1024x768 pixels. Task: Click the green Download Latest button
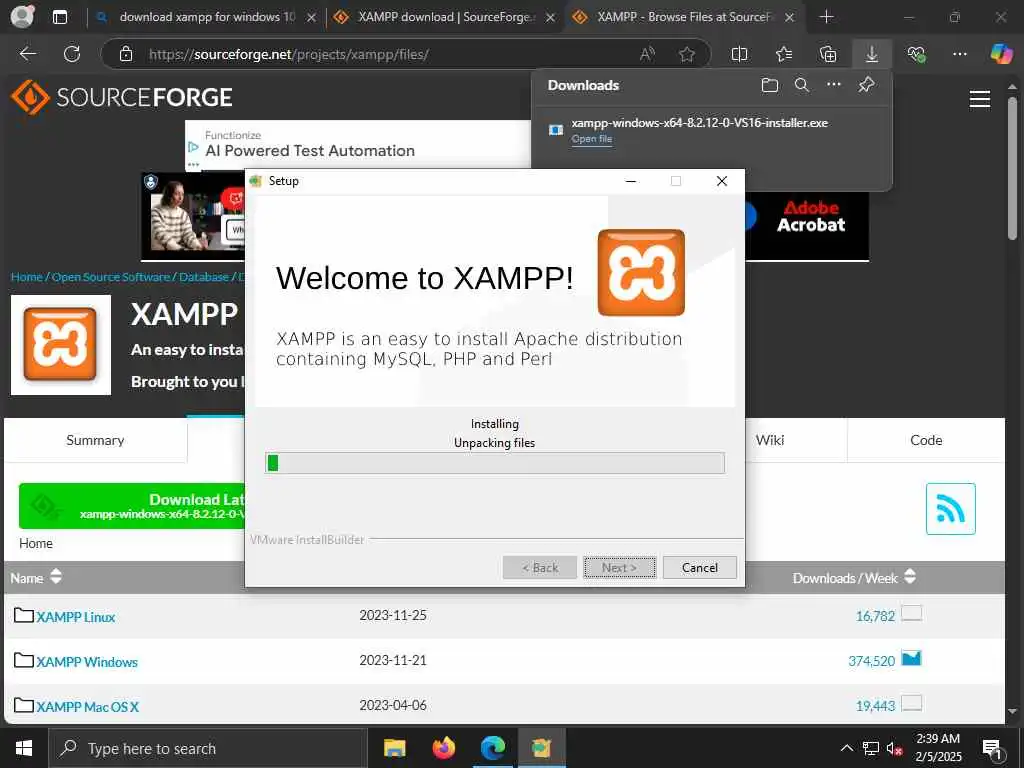[x=132, y=506]
